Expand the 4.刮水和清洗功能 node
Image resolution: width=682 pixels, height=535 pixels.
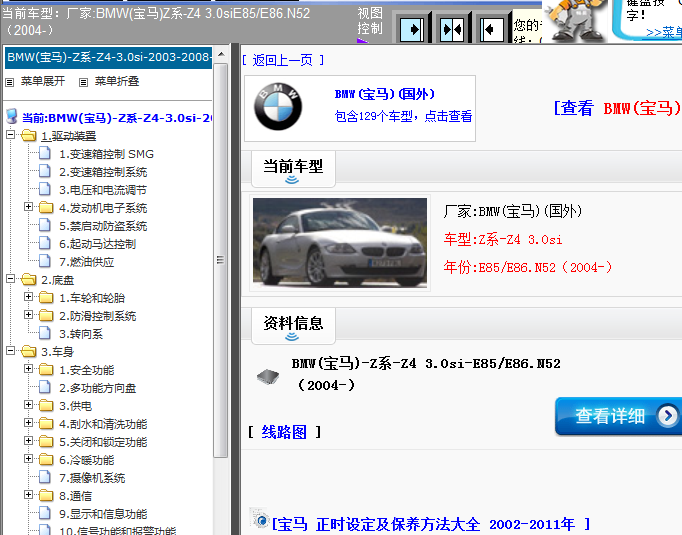click(x=28, y=423)
